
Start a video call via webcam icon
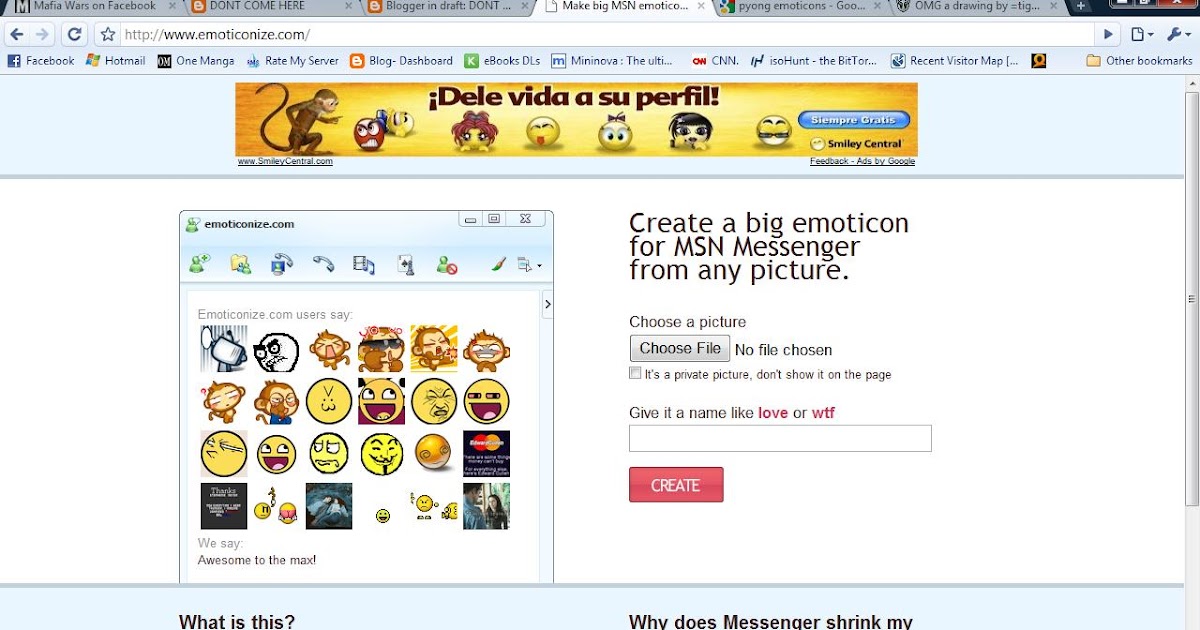[281, 263]
